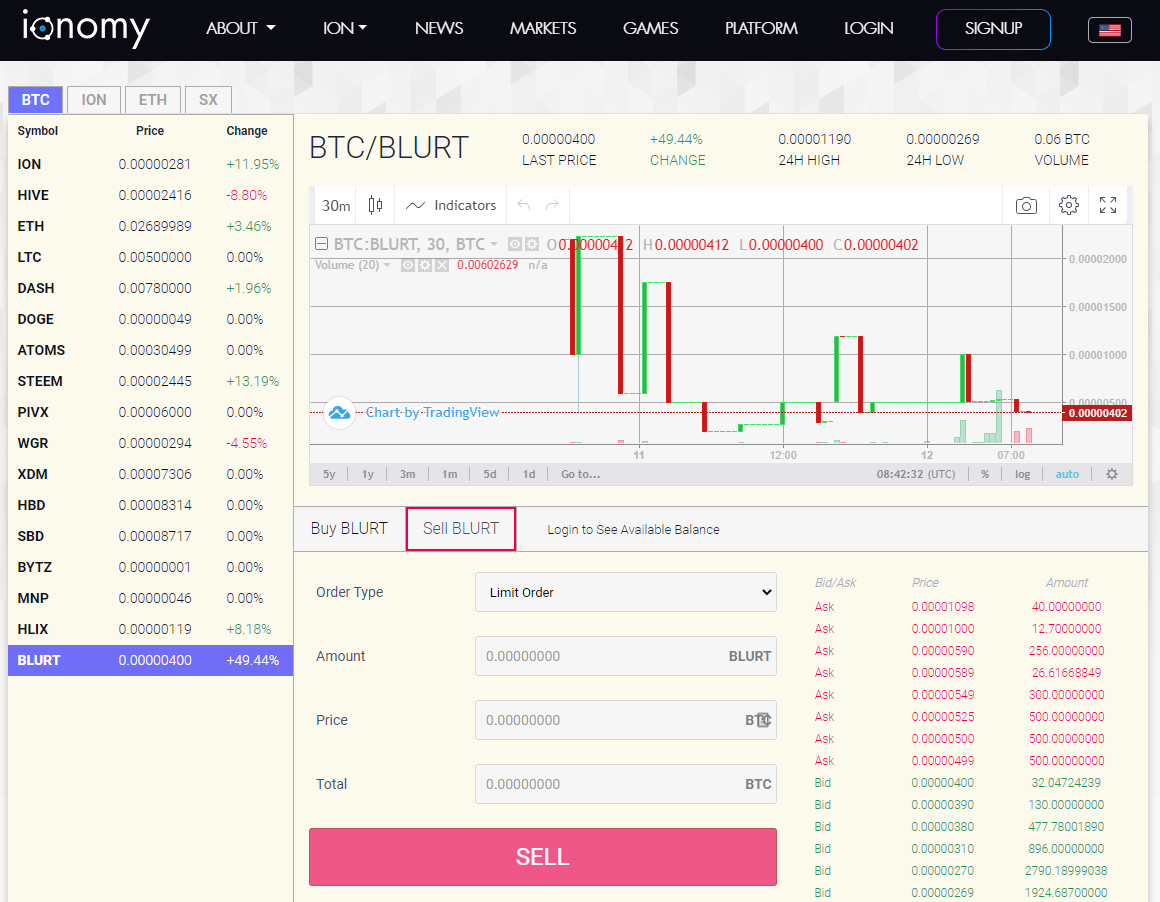Open chart properties gear in top toolbar
The width and height of the screenshot is (1160, 902).
[x=1069, y=205]
